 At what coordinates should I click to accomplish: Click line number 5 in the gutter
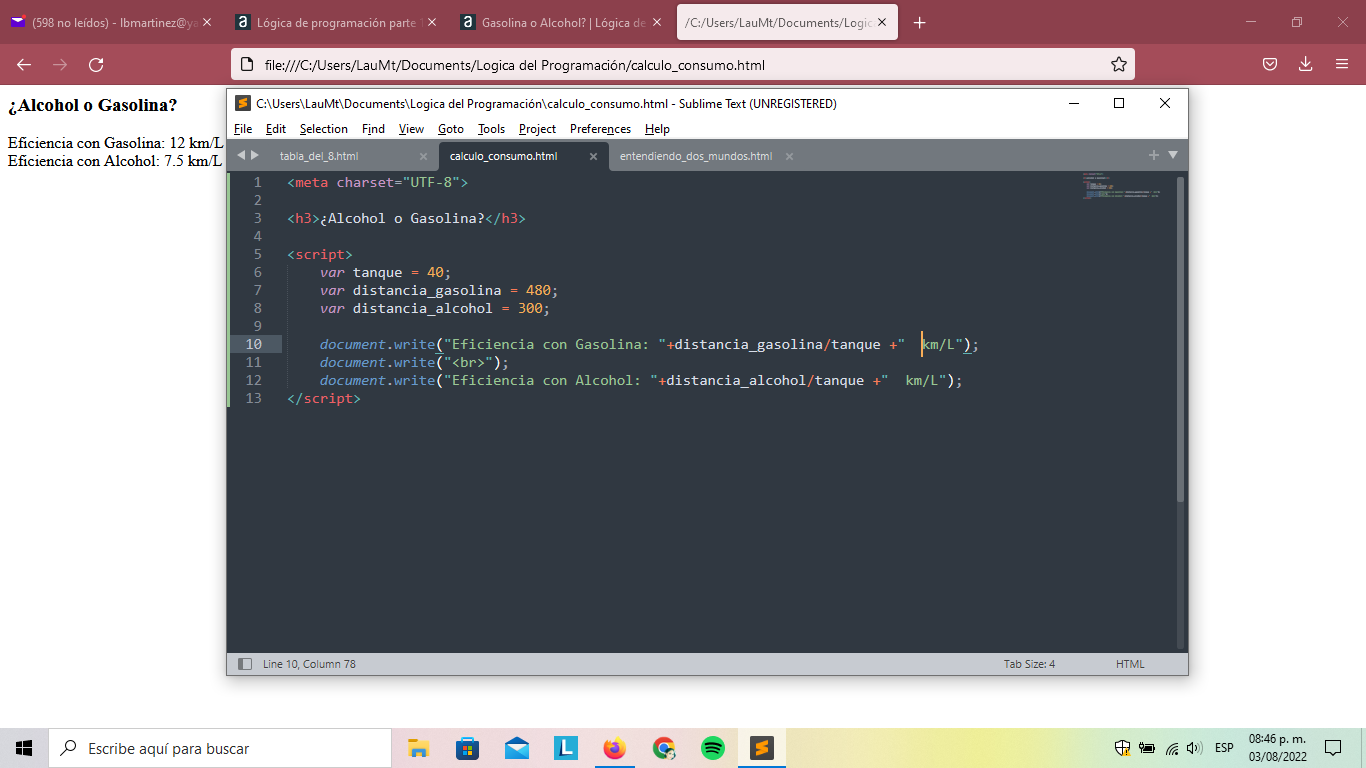(x=257, y=254)
